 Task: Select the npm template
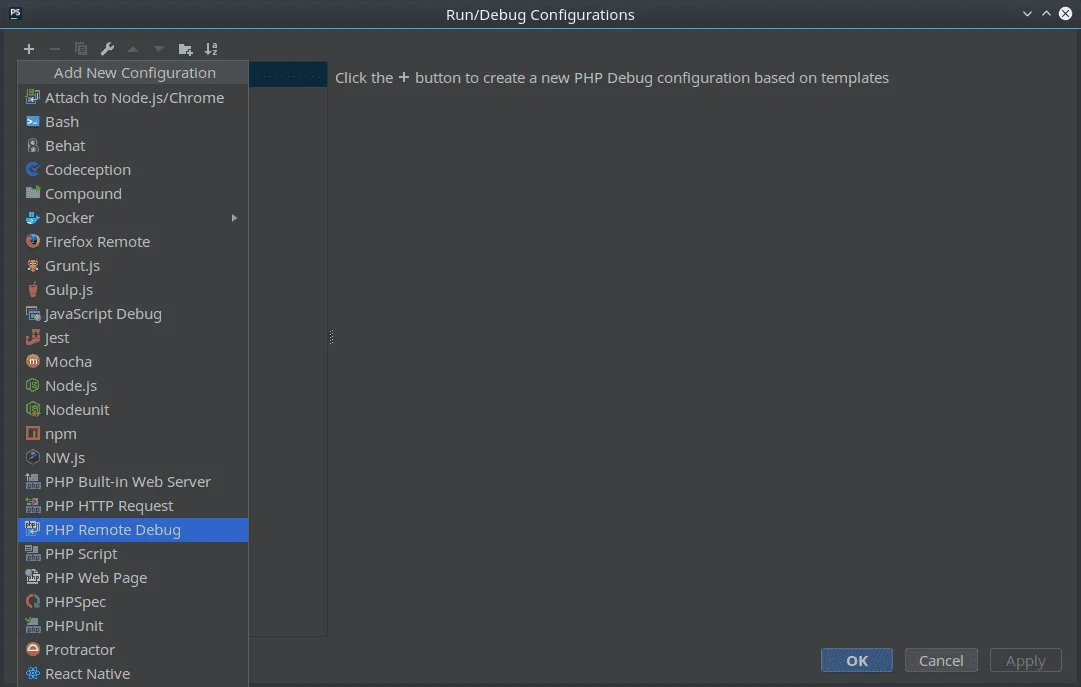point(60,433)
